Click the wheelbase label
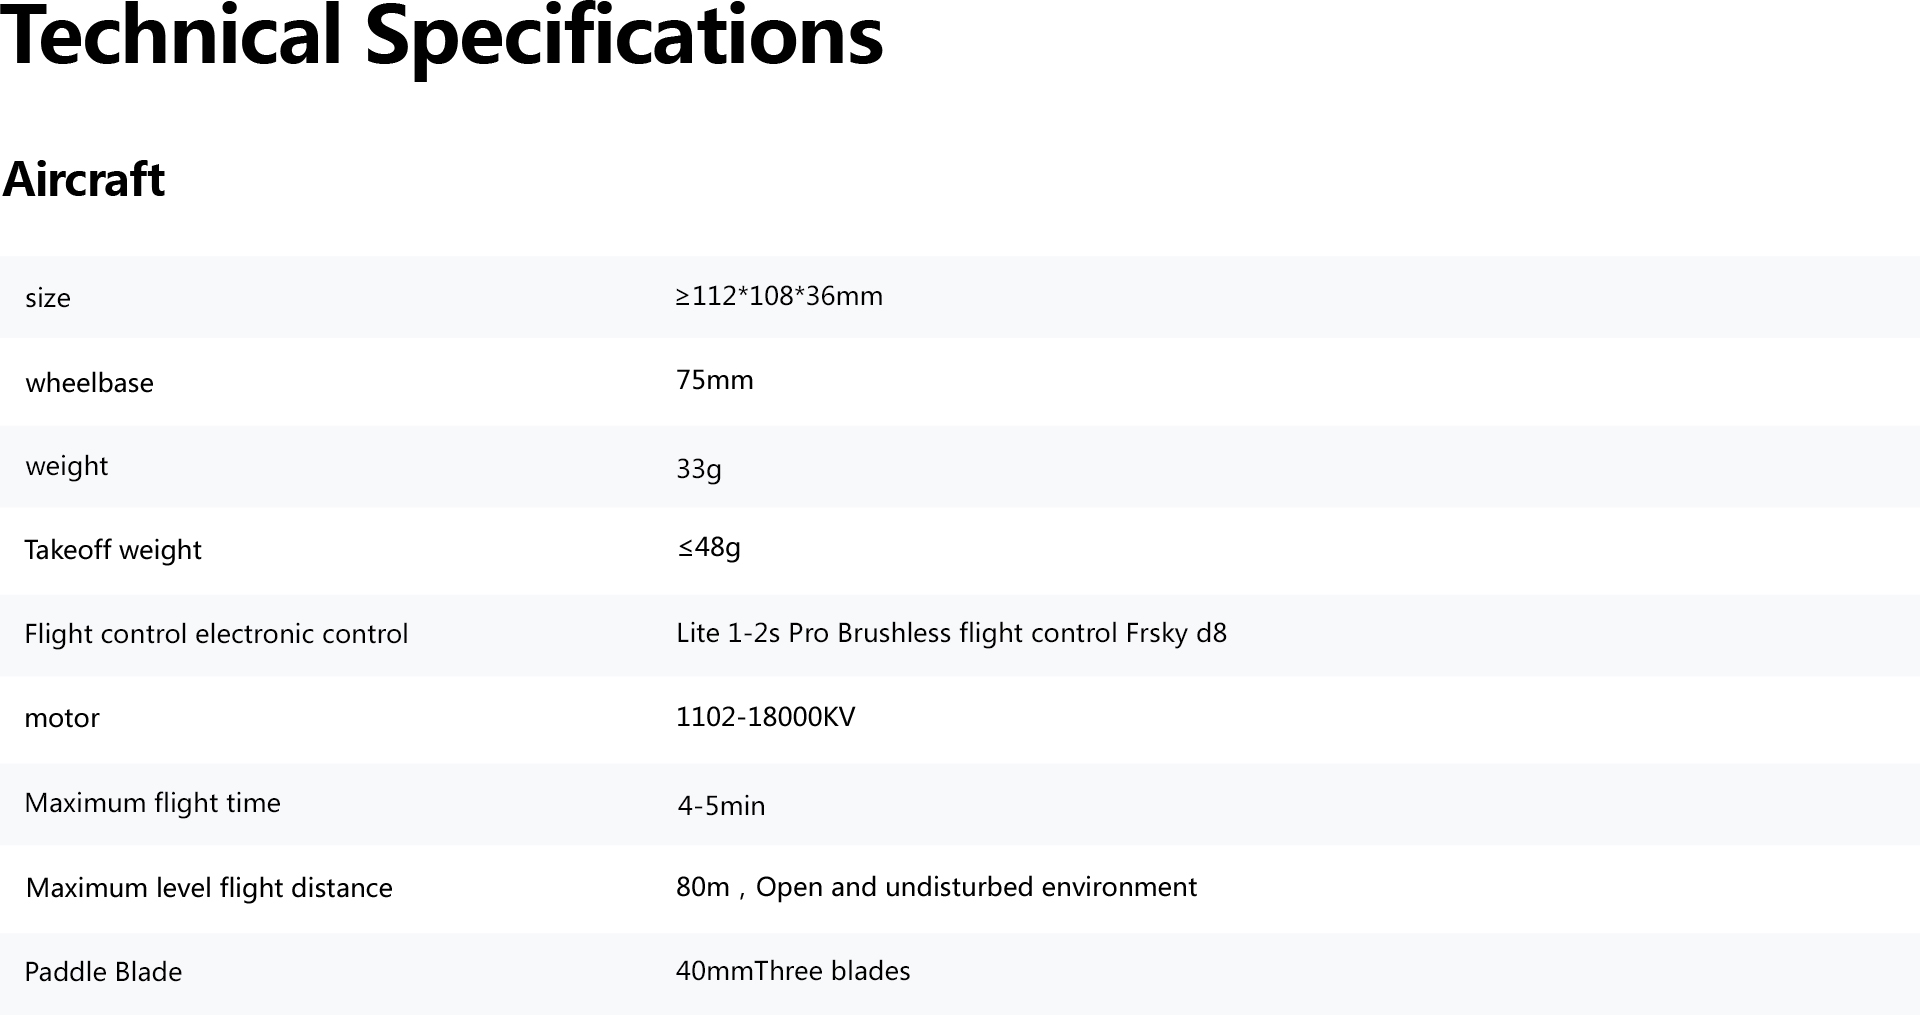1920x1015 pixels. click(x=89, y=383)
